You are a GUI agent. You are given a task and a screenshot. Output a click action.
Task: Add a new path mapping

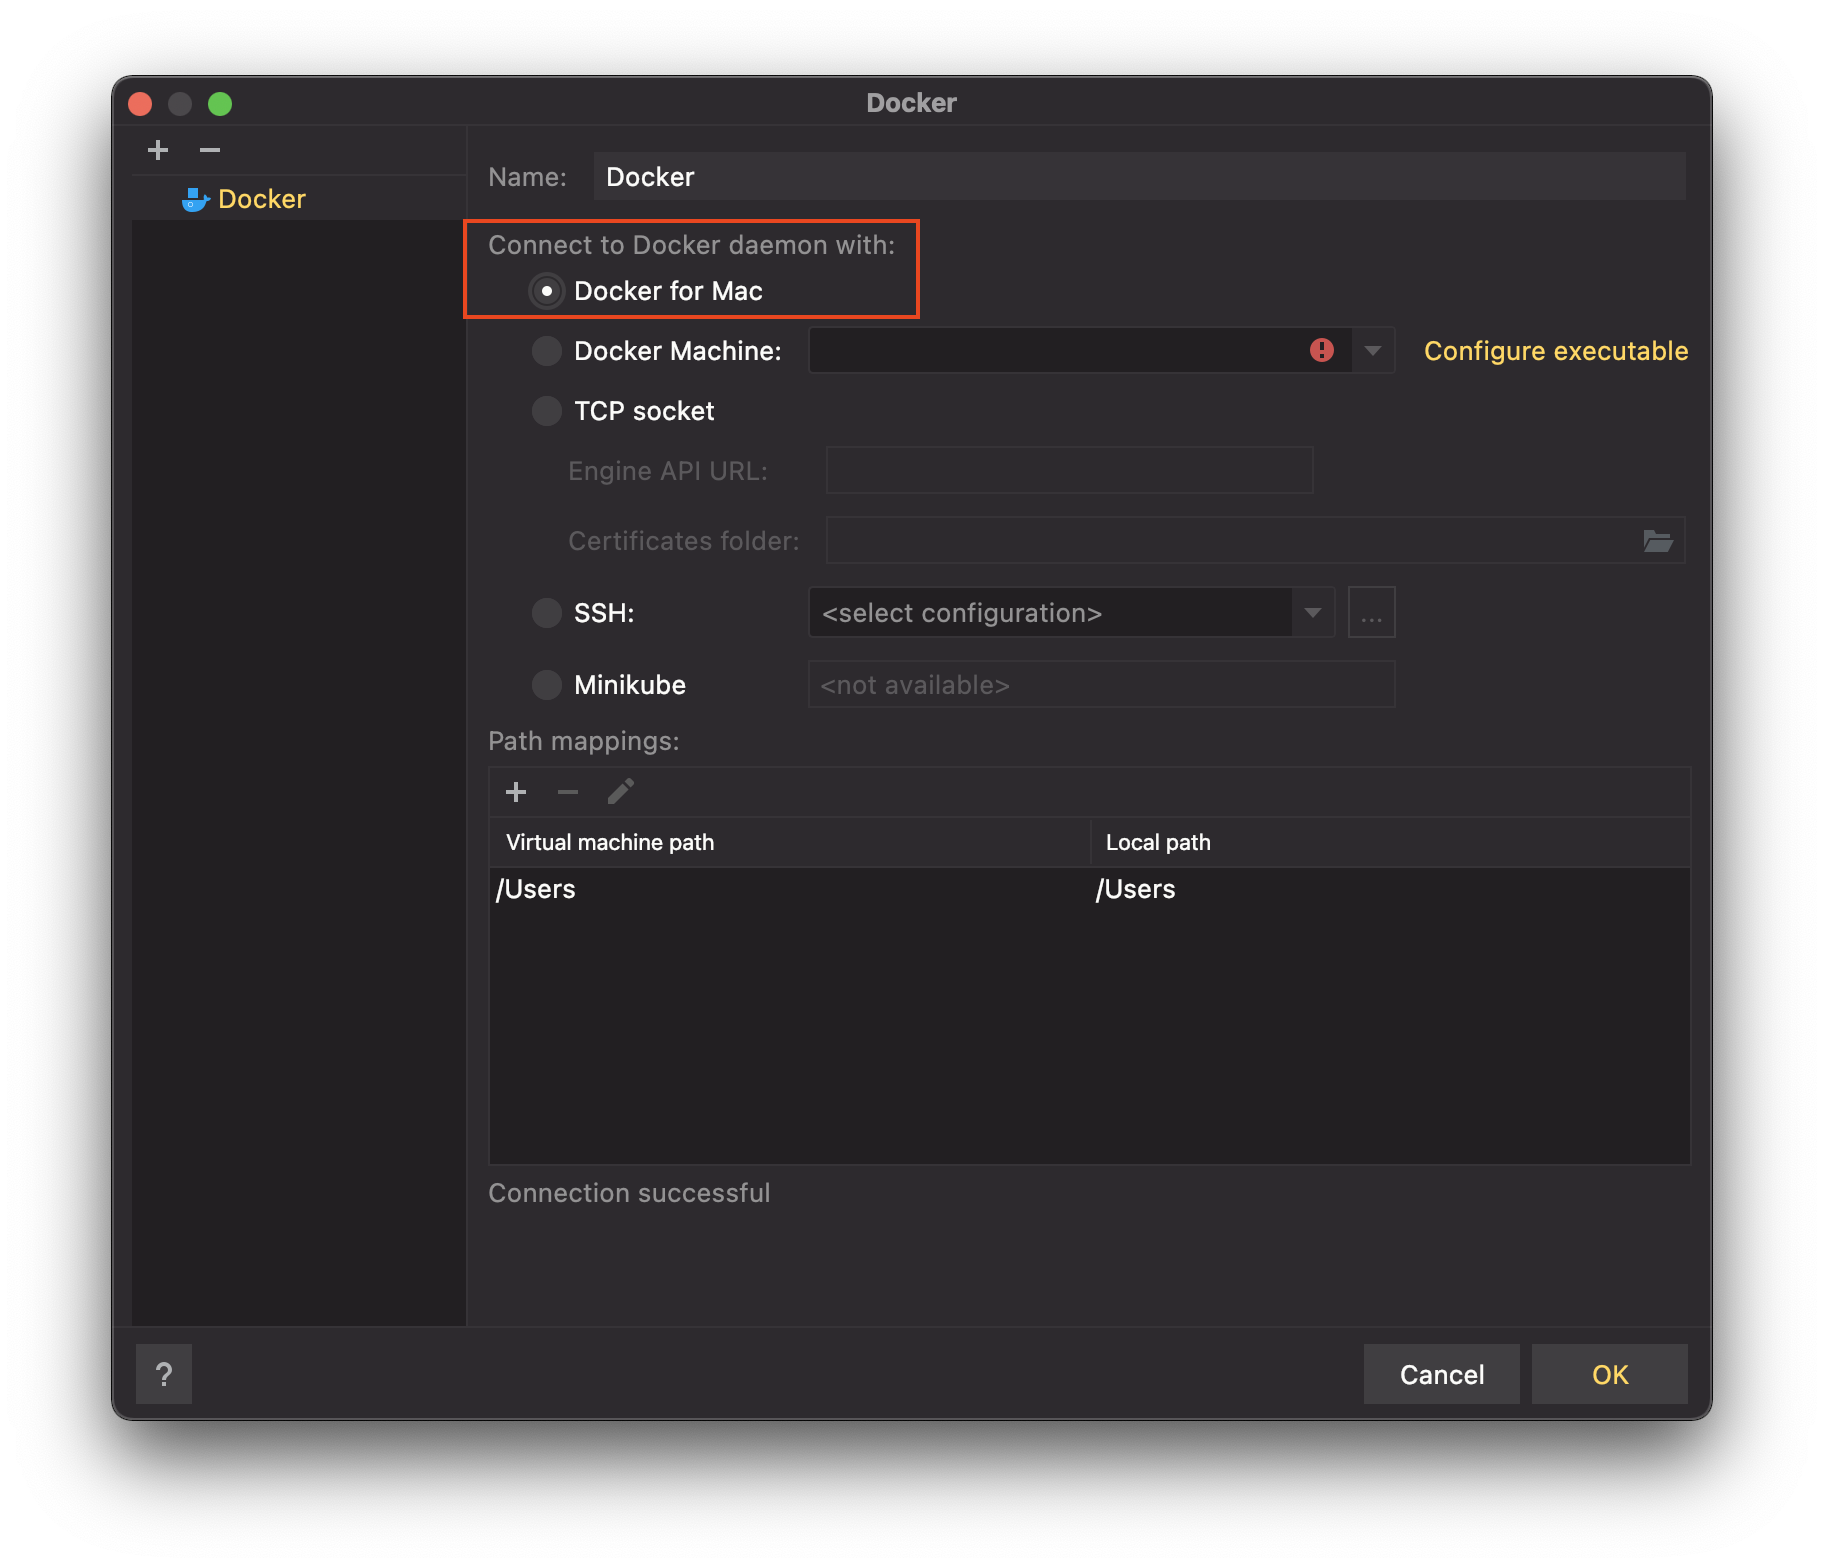coord(516,793)
